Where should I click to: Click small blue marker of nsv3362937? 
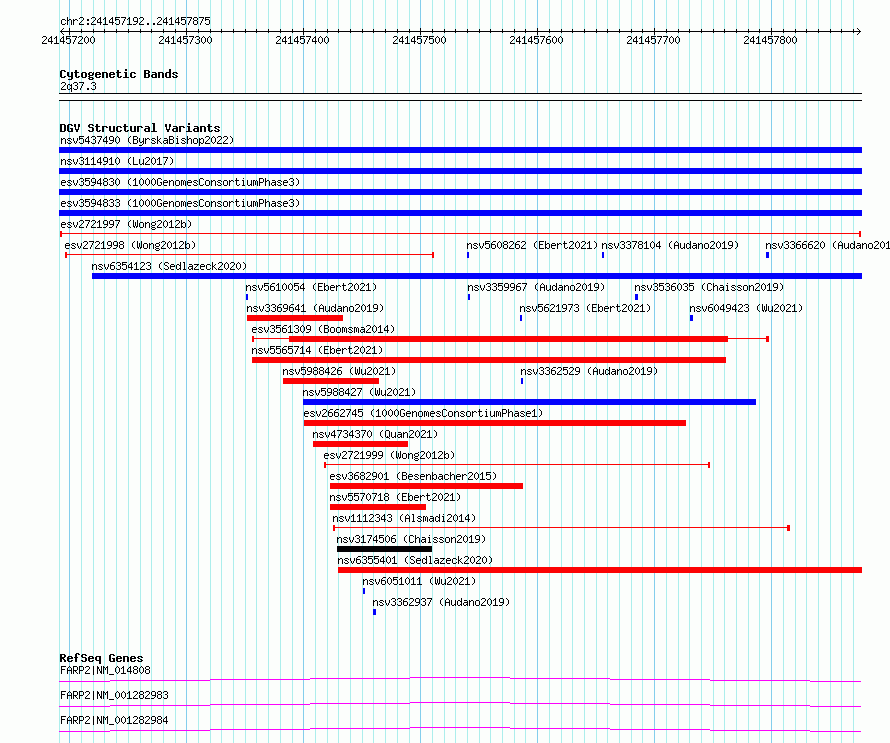375,612
